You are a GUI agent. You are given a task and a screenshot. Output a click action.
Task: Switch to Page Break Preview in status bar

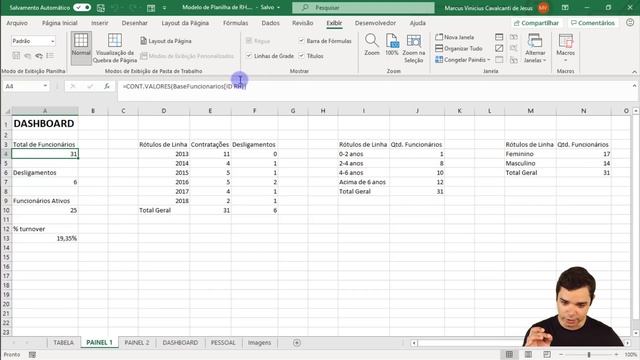point(547,354)
